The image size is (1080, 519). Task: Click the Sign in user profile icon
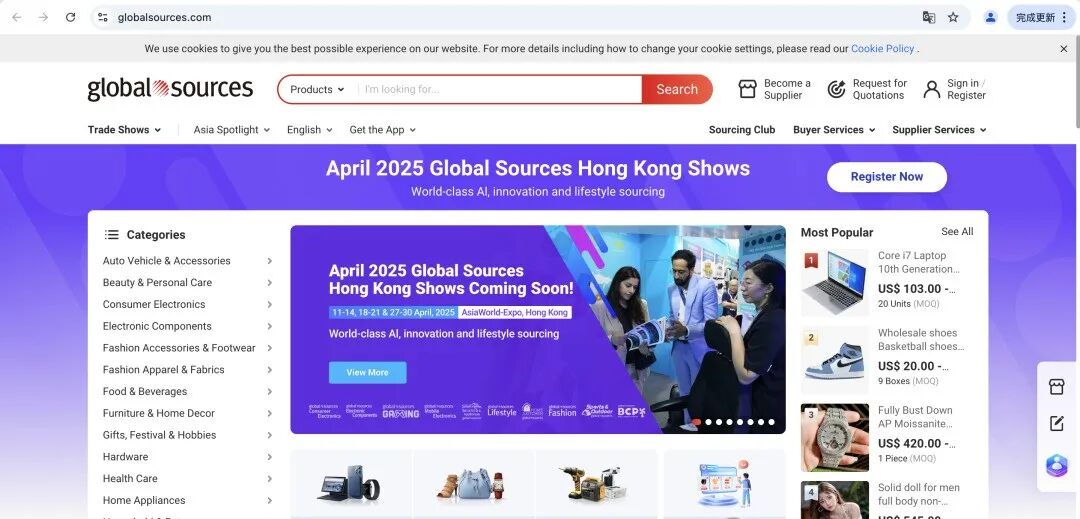pyautogui.click(x=932, y=90)
